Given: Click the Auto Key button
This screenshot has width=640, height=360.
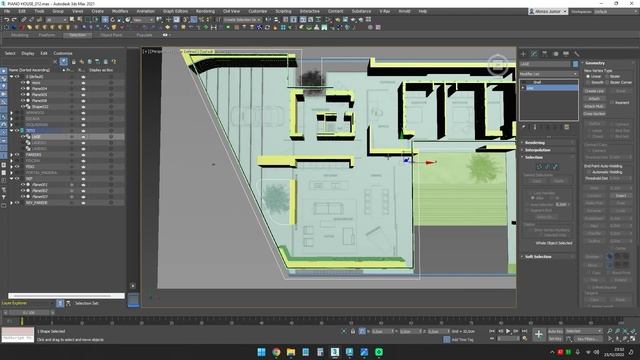Looking at the screenshot, I should [555, 331].
